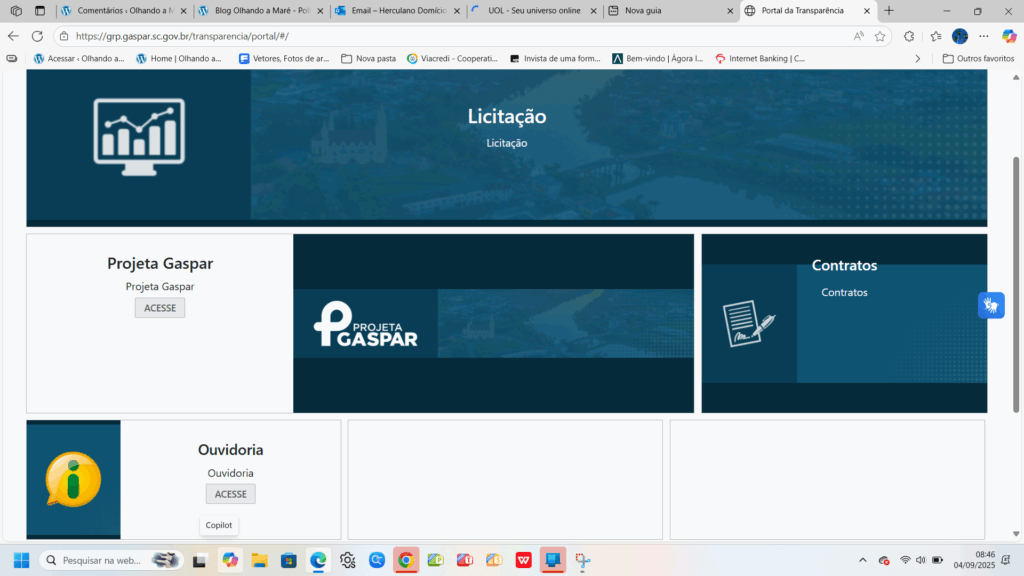
Task: Click ACESSE button under Projeta Gaspar
Action: pos(160,308)
